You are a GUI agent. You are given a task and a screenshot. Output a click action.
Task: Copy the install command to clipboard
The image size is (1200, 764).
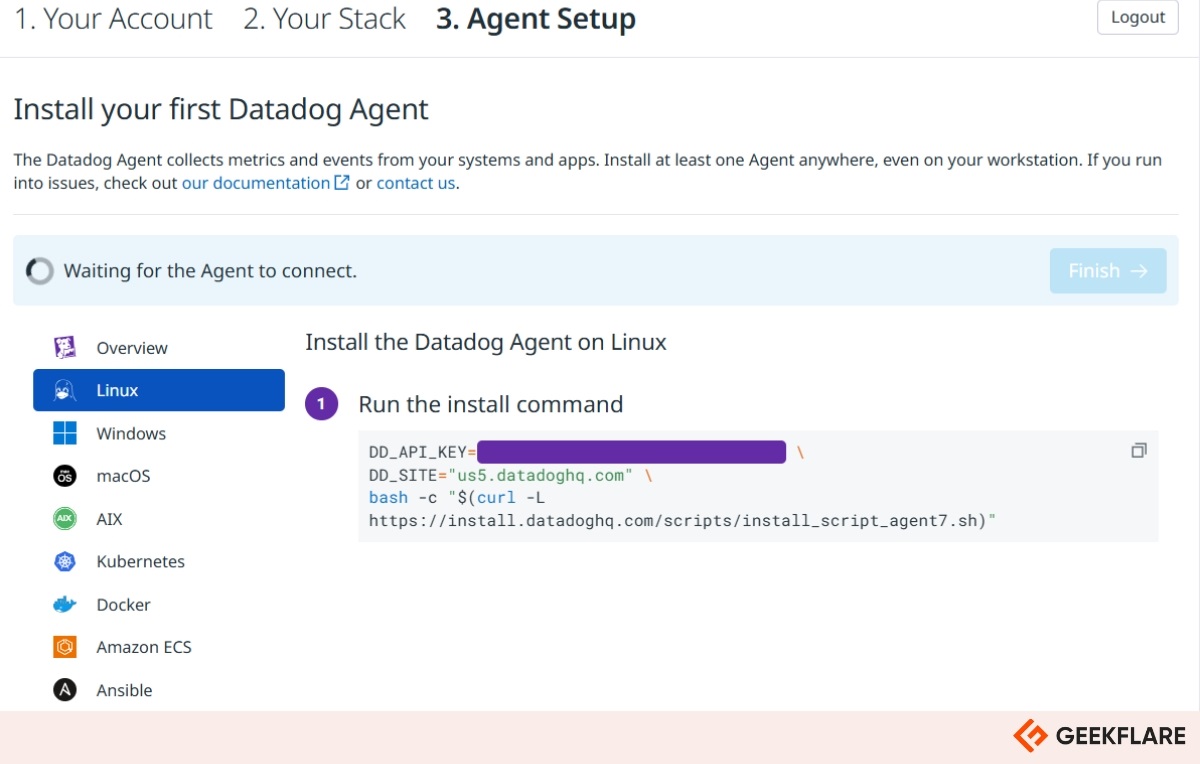pyautogui.click(x=1138, y=451)
